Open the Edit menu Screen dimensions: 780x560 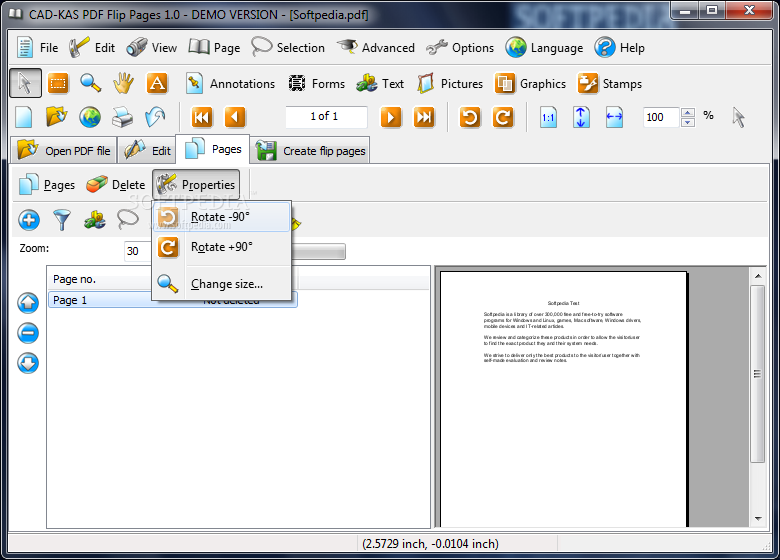click(93, 48)
